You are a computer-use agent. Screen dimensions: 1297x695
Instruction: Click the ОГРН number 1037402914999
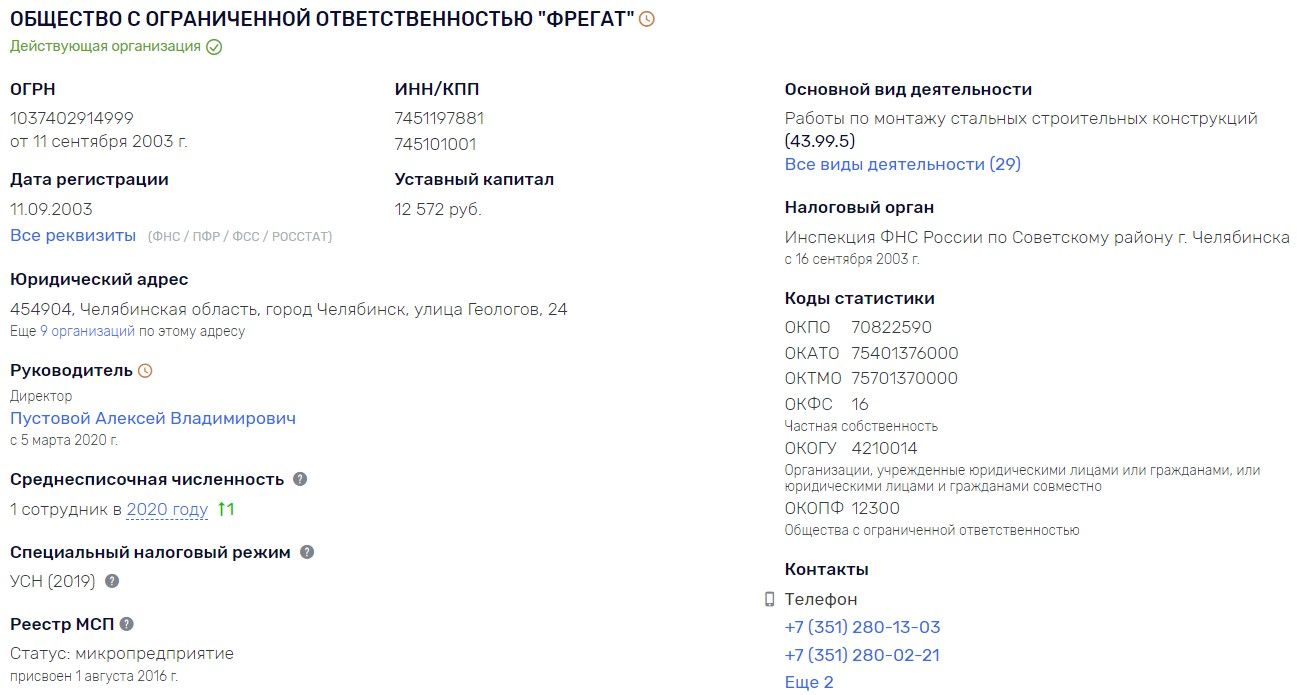tap(72, 118)
